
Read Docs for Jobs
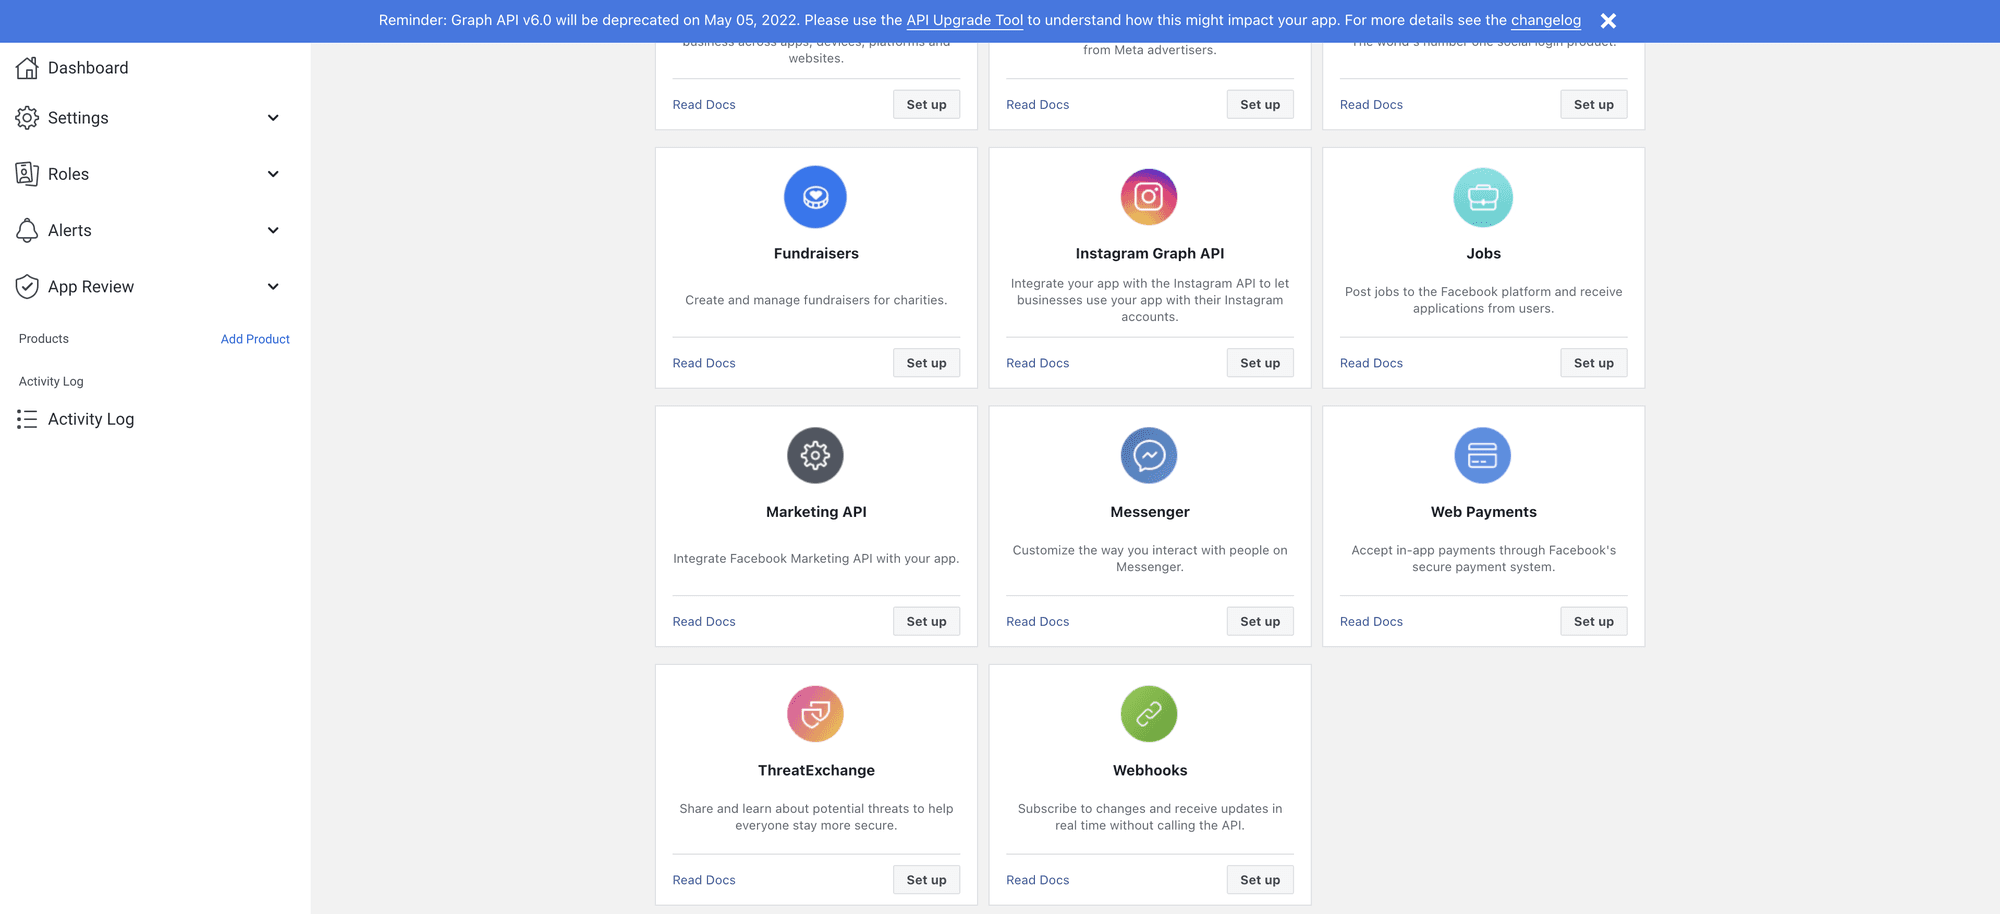pyautogui.click(x=1371, y=363)
